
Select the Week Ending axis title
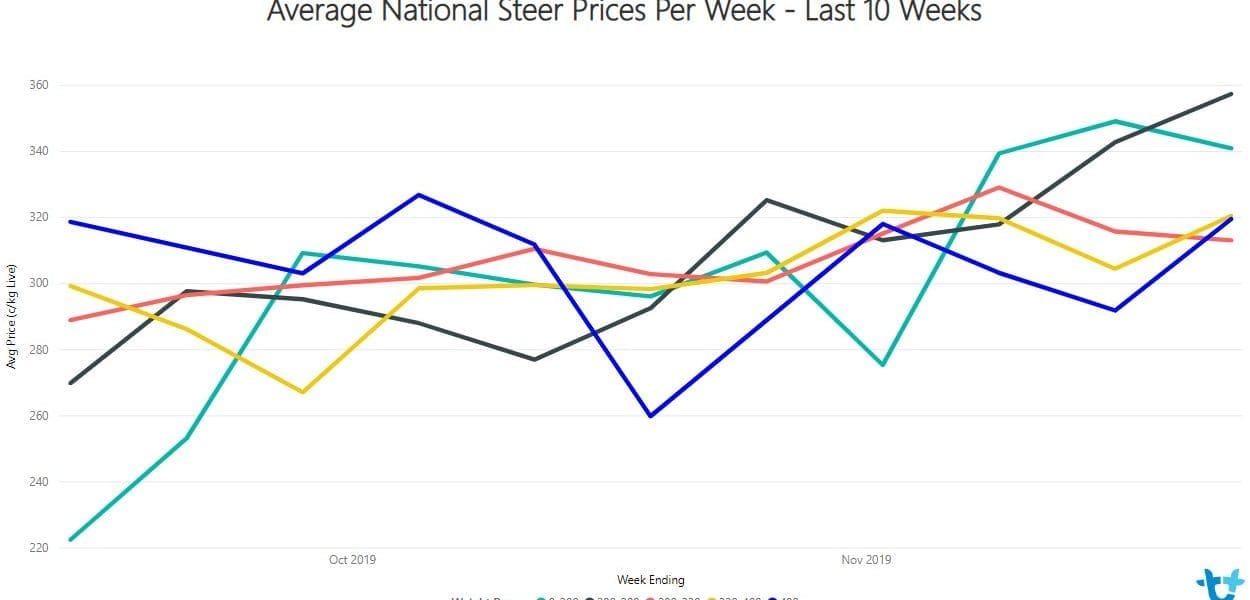(x=651, y=580)
